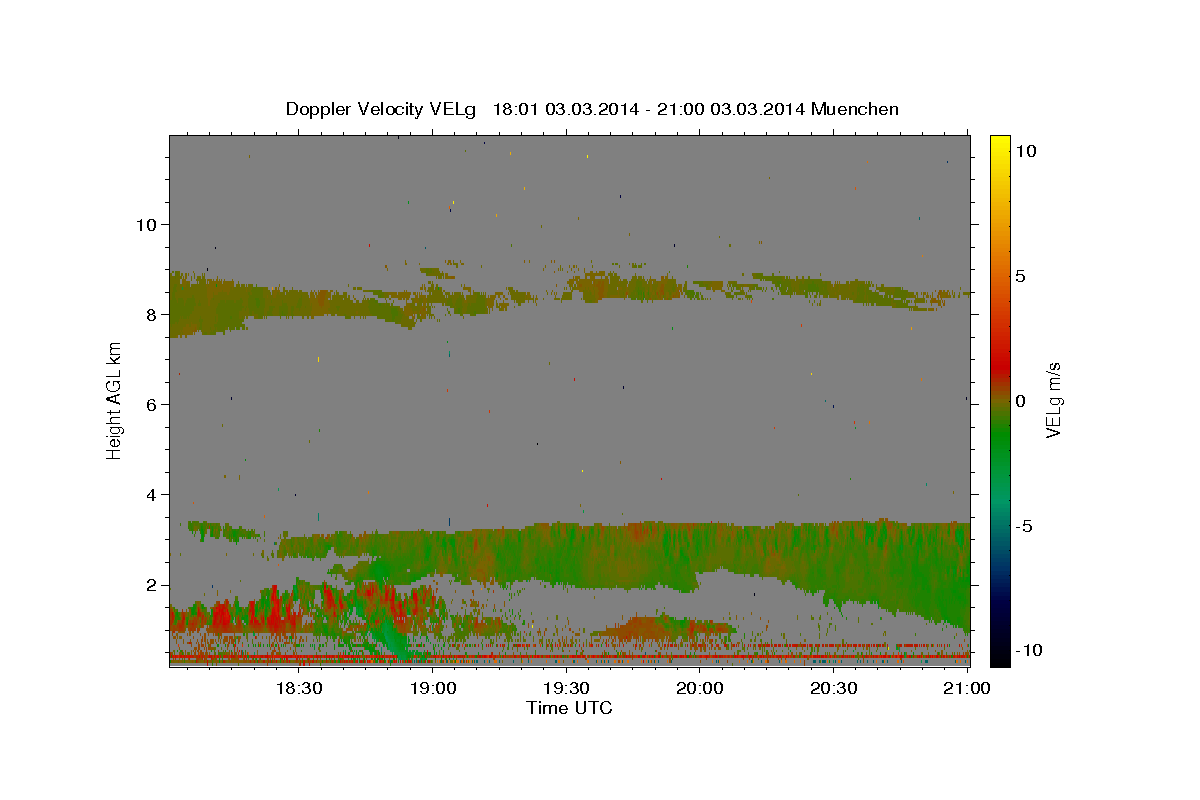Click the vertical velocity color bar
The height and width of the screenshot is (800, 1200).
click(x=1000, y=400)
